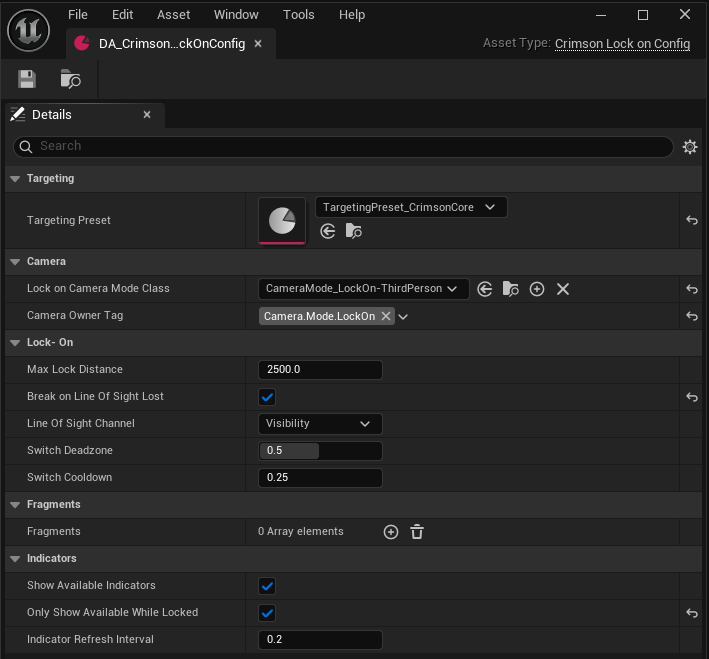Click the Switch Cooldown 0.25 field
The image size is (709, 659).
320,478
